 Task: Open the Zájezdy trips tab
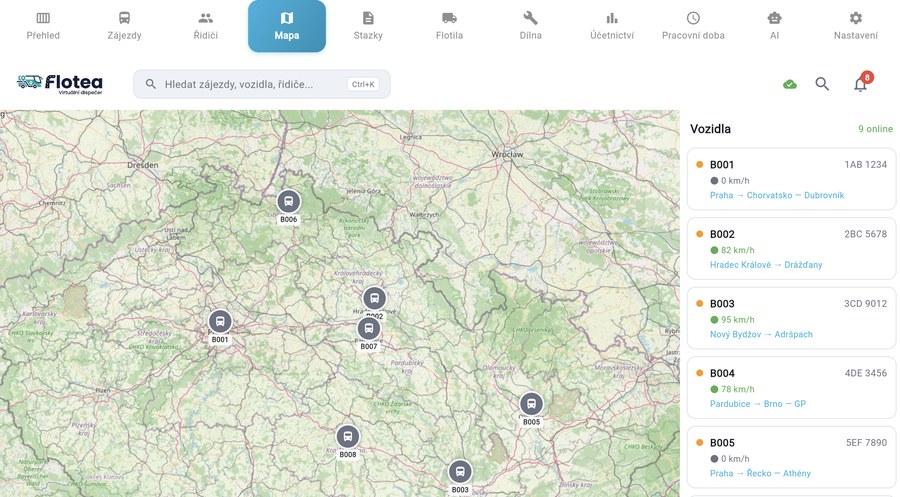[x=124, y=26]
